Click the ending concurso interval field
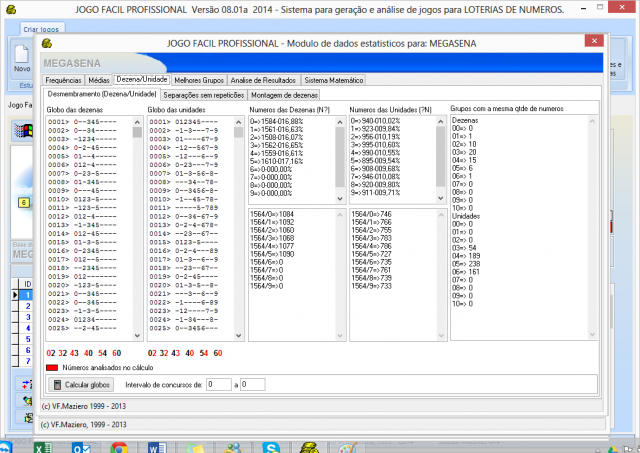 (x=251, y=384)
